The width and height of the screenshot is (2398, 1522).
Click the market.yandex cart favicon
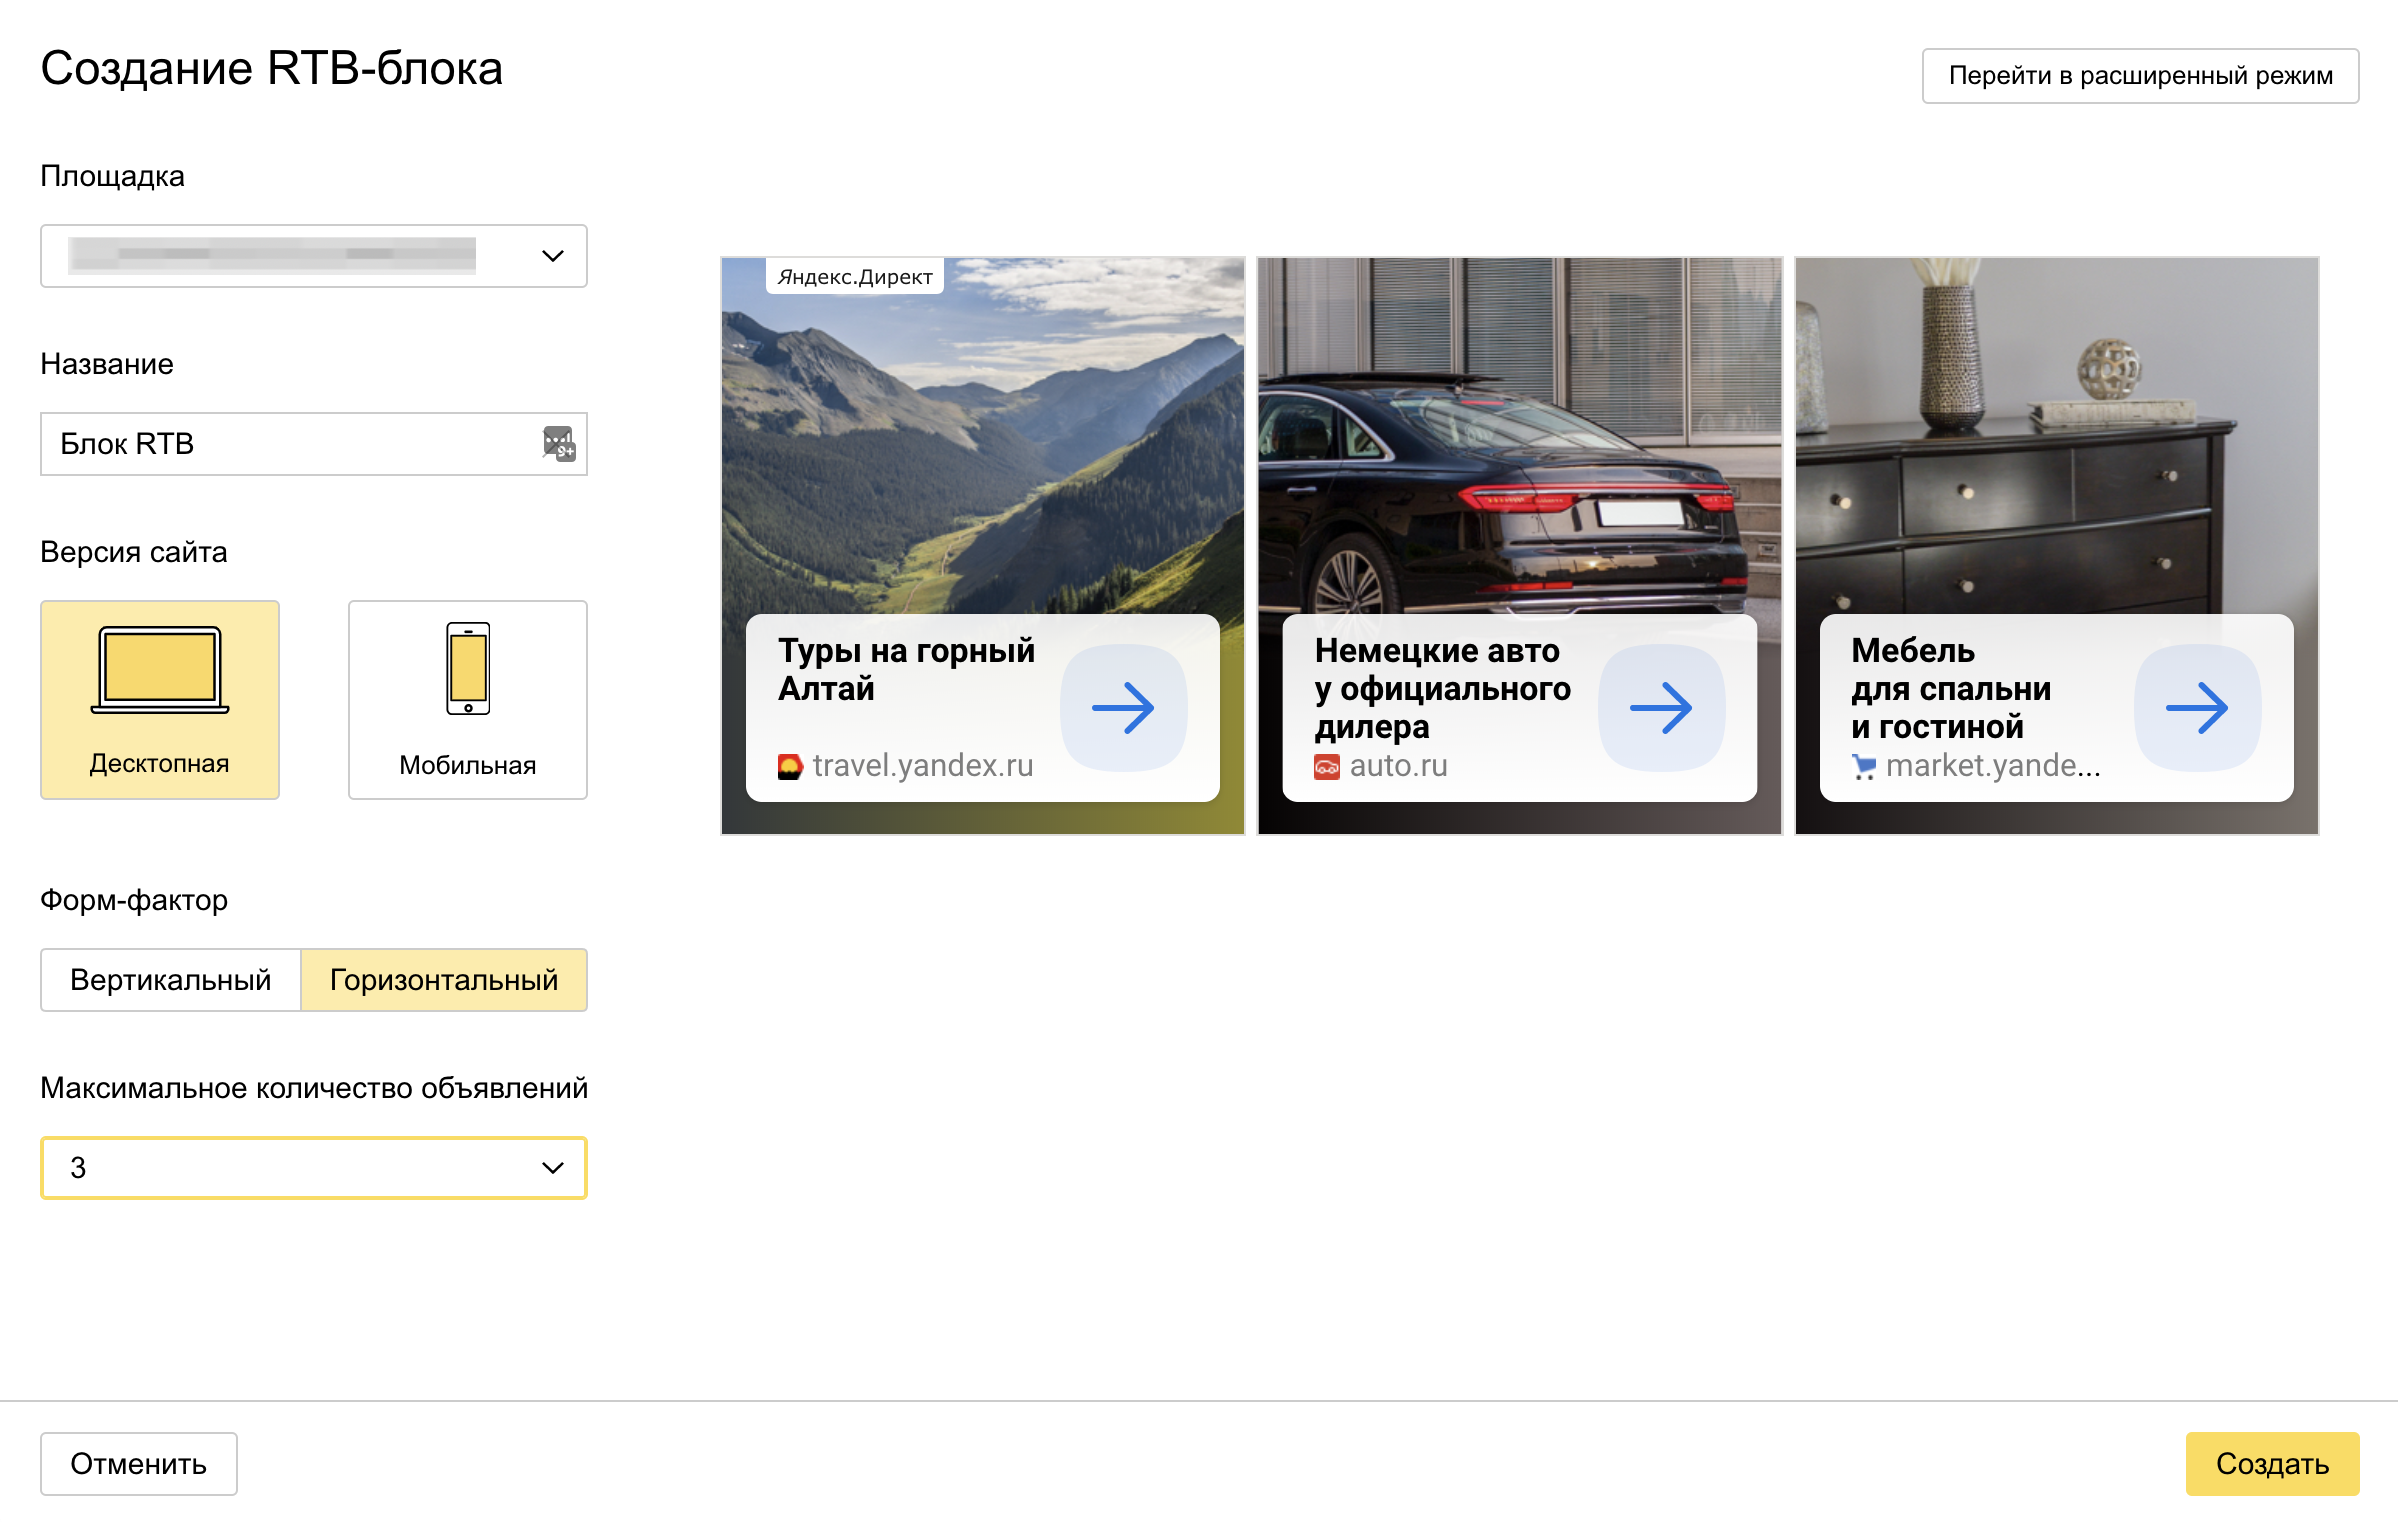point(1863,767)
